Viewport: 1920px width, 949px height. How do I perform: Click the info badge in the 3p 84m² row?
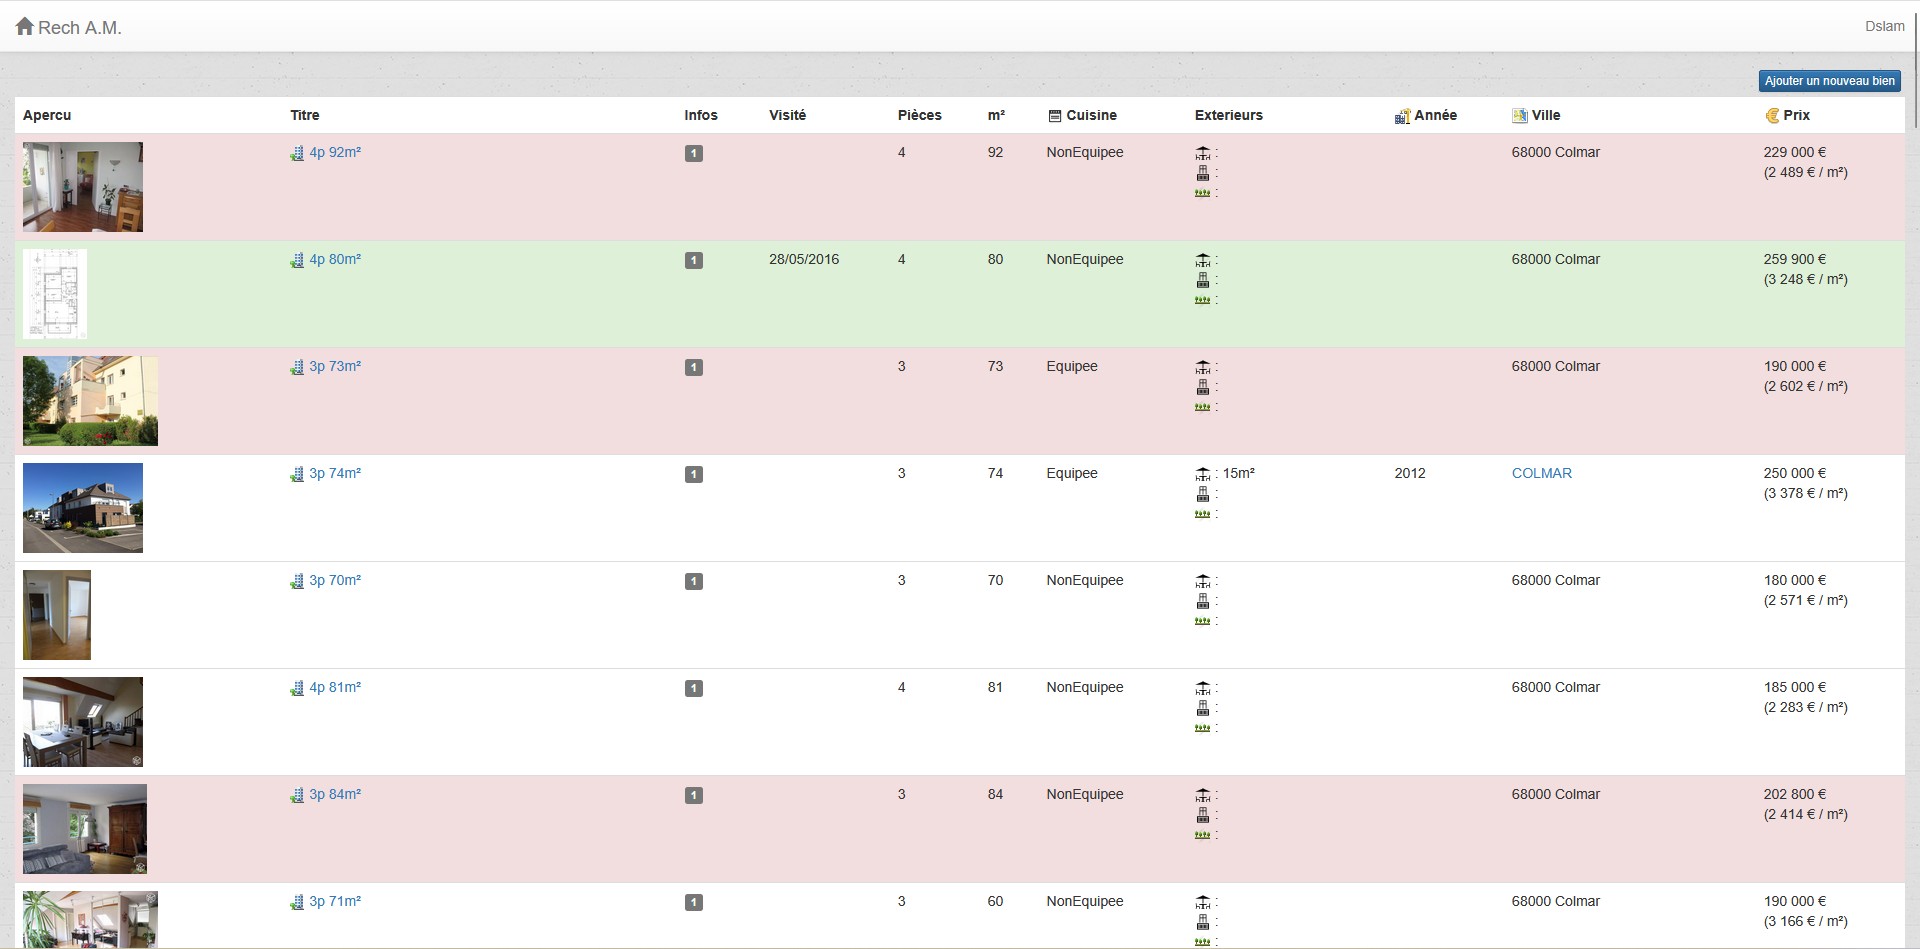point(694,795)
